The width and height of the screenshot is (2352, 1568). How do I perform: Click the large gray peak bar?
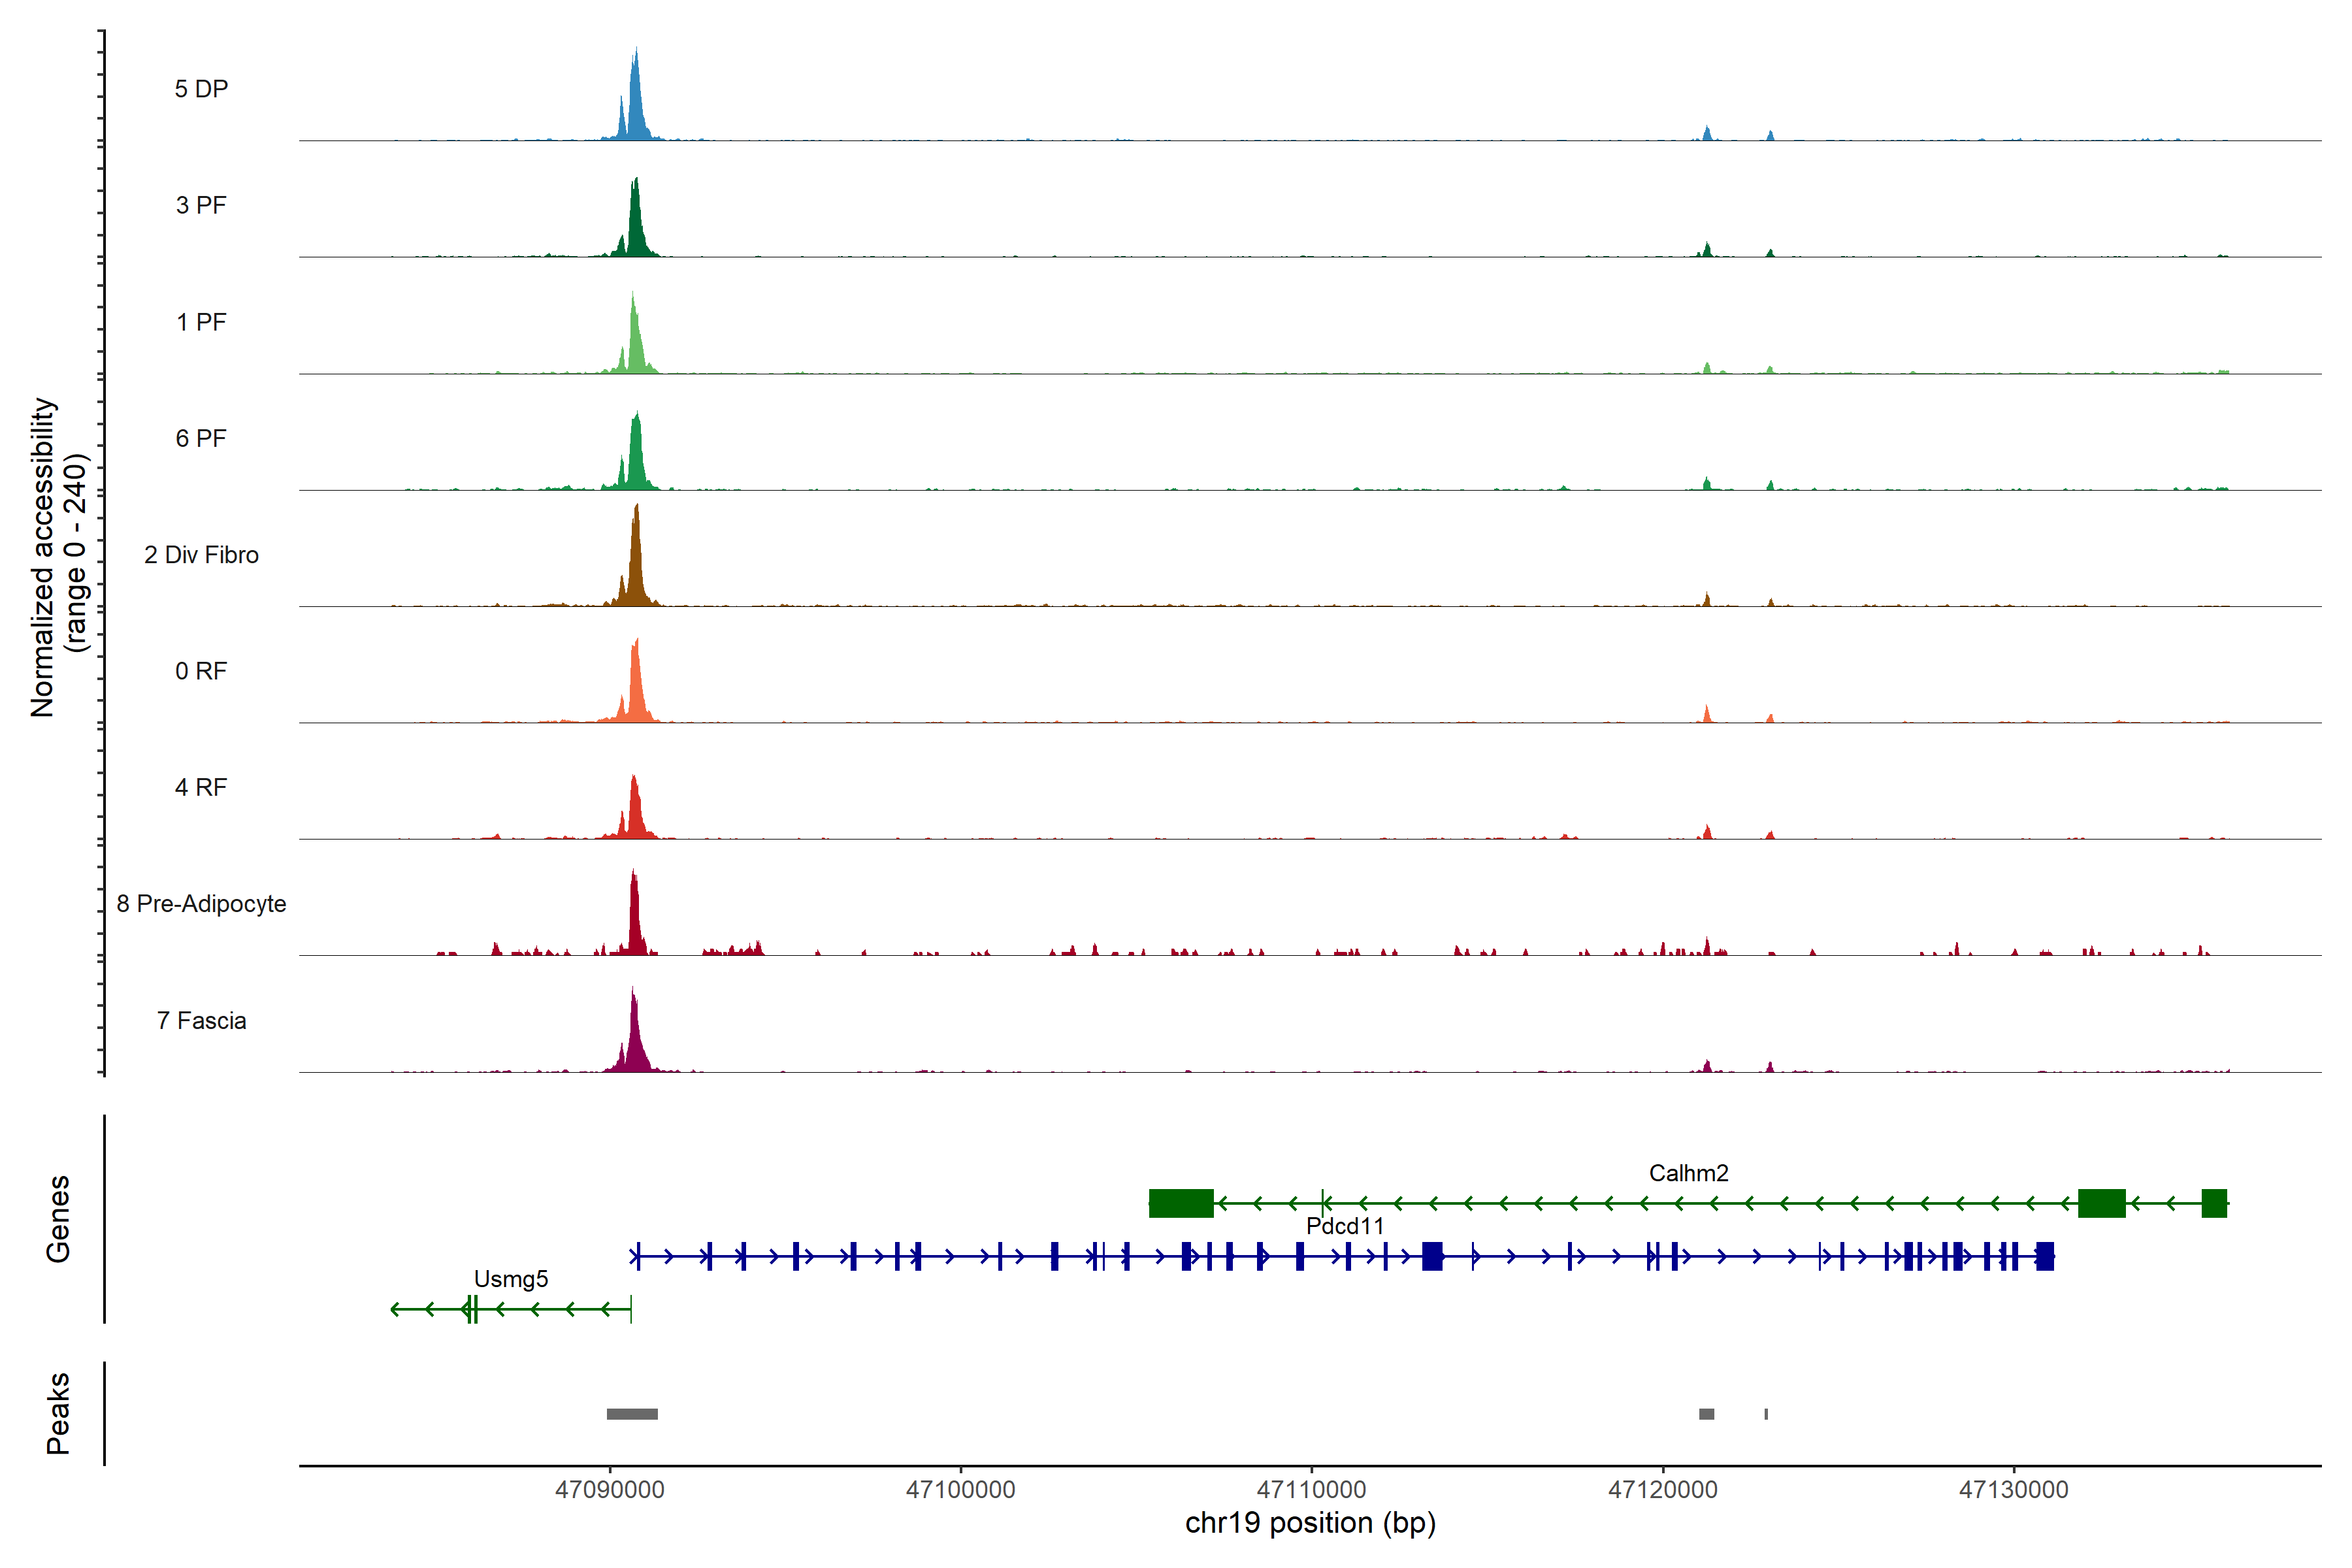632,1414
